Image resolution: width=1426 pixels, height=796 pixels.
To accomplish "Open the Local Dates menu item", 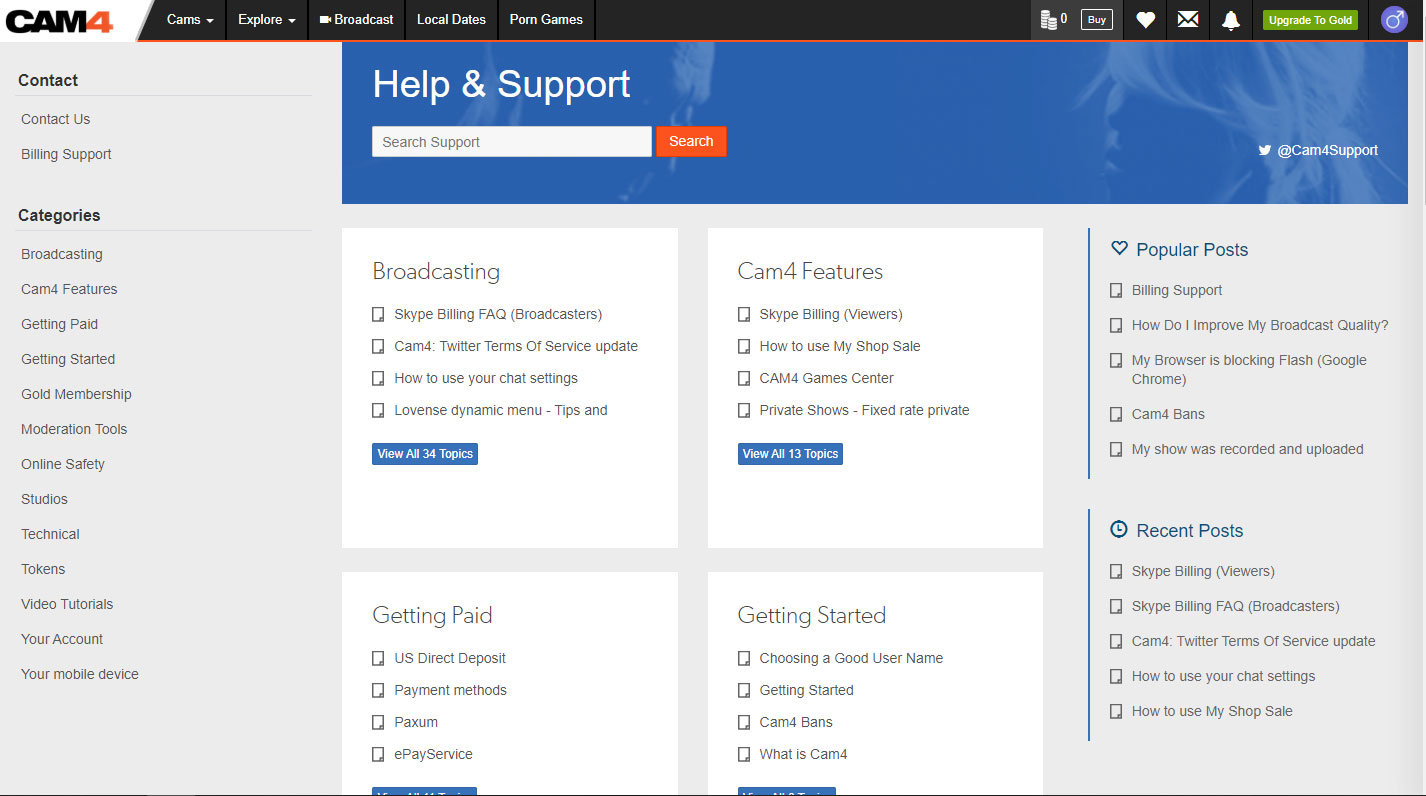I will 450,19.
